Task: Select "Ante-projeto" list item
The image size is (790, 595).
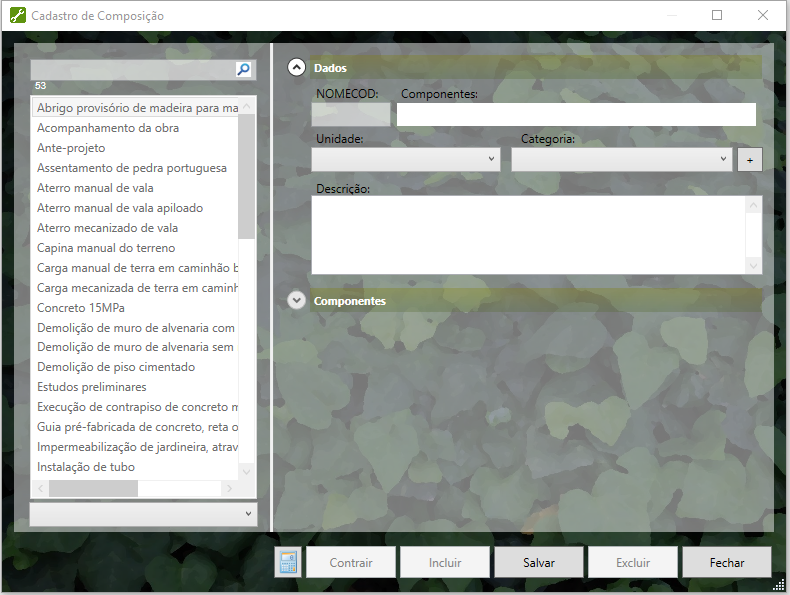Action: coord(71,148)
